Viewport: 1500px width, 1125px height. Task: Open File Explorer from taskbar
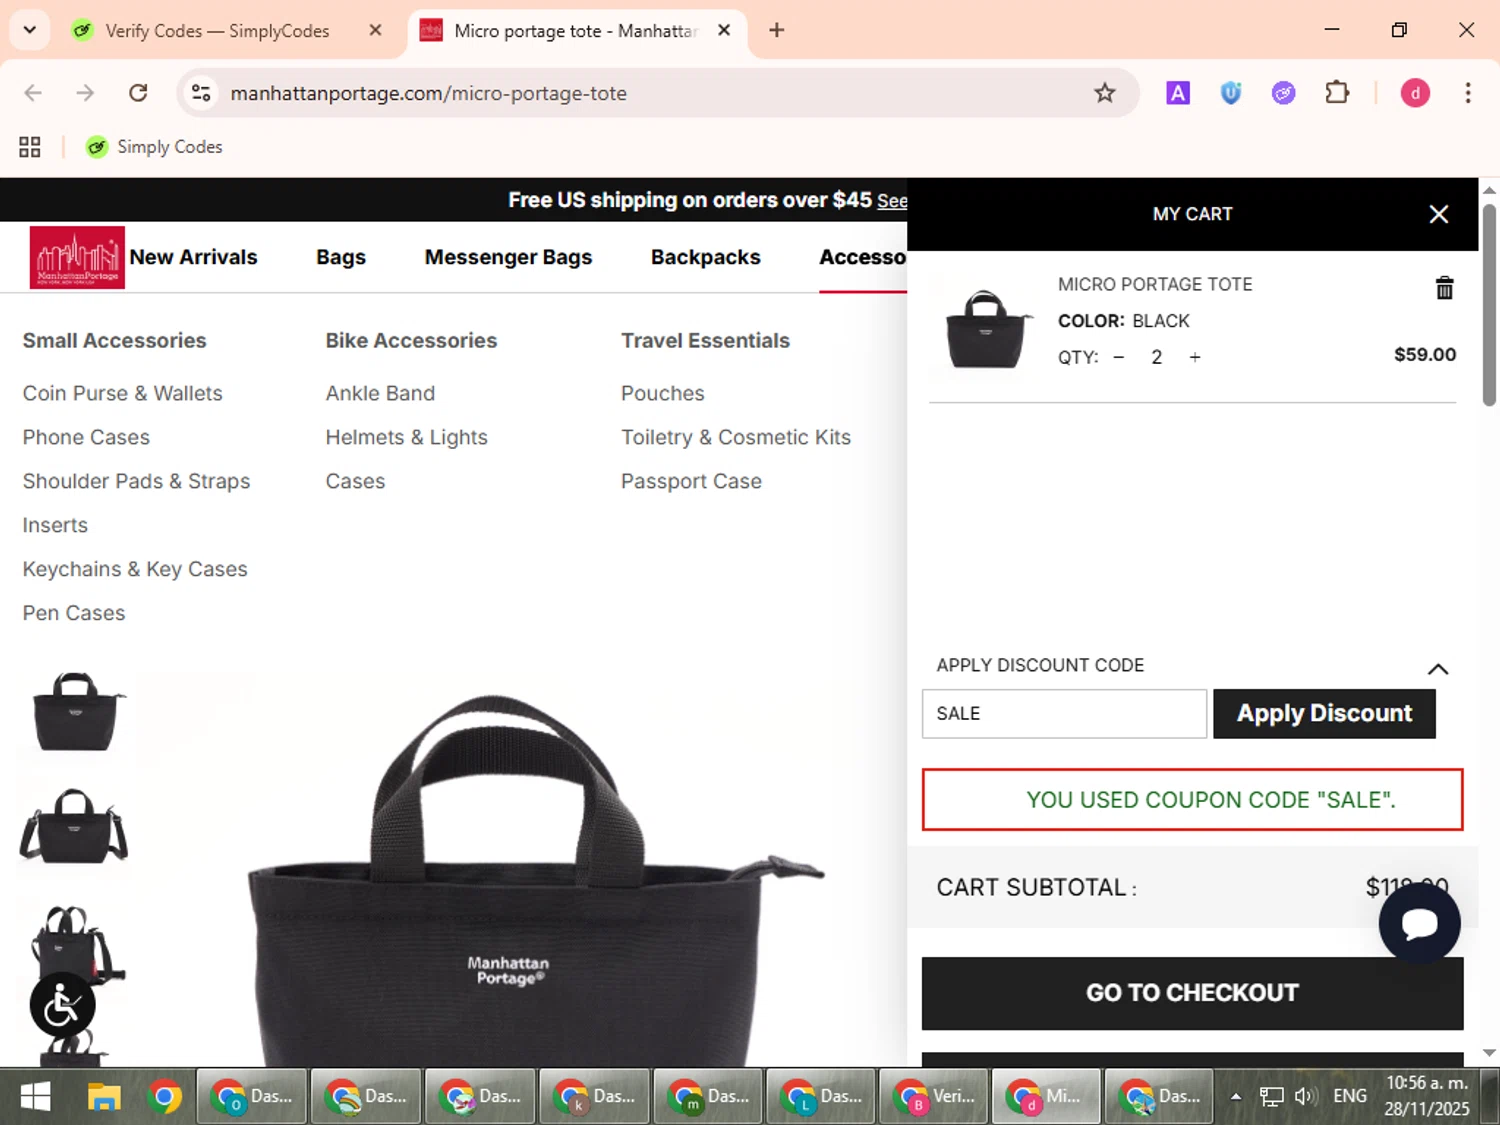coord(104,1097)
